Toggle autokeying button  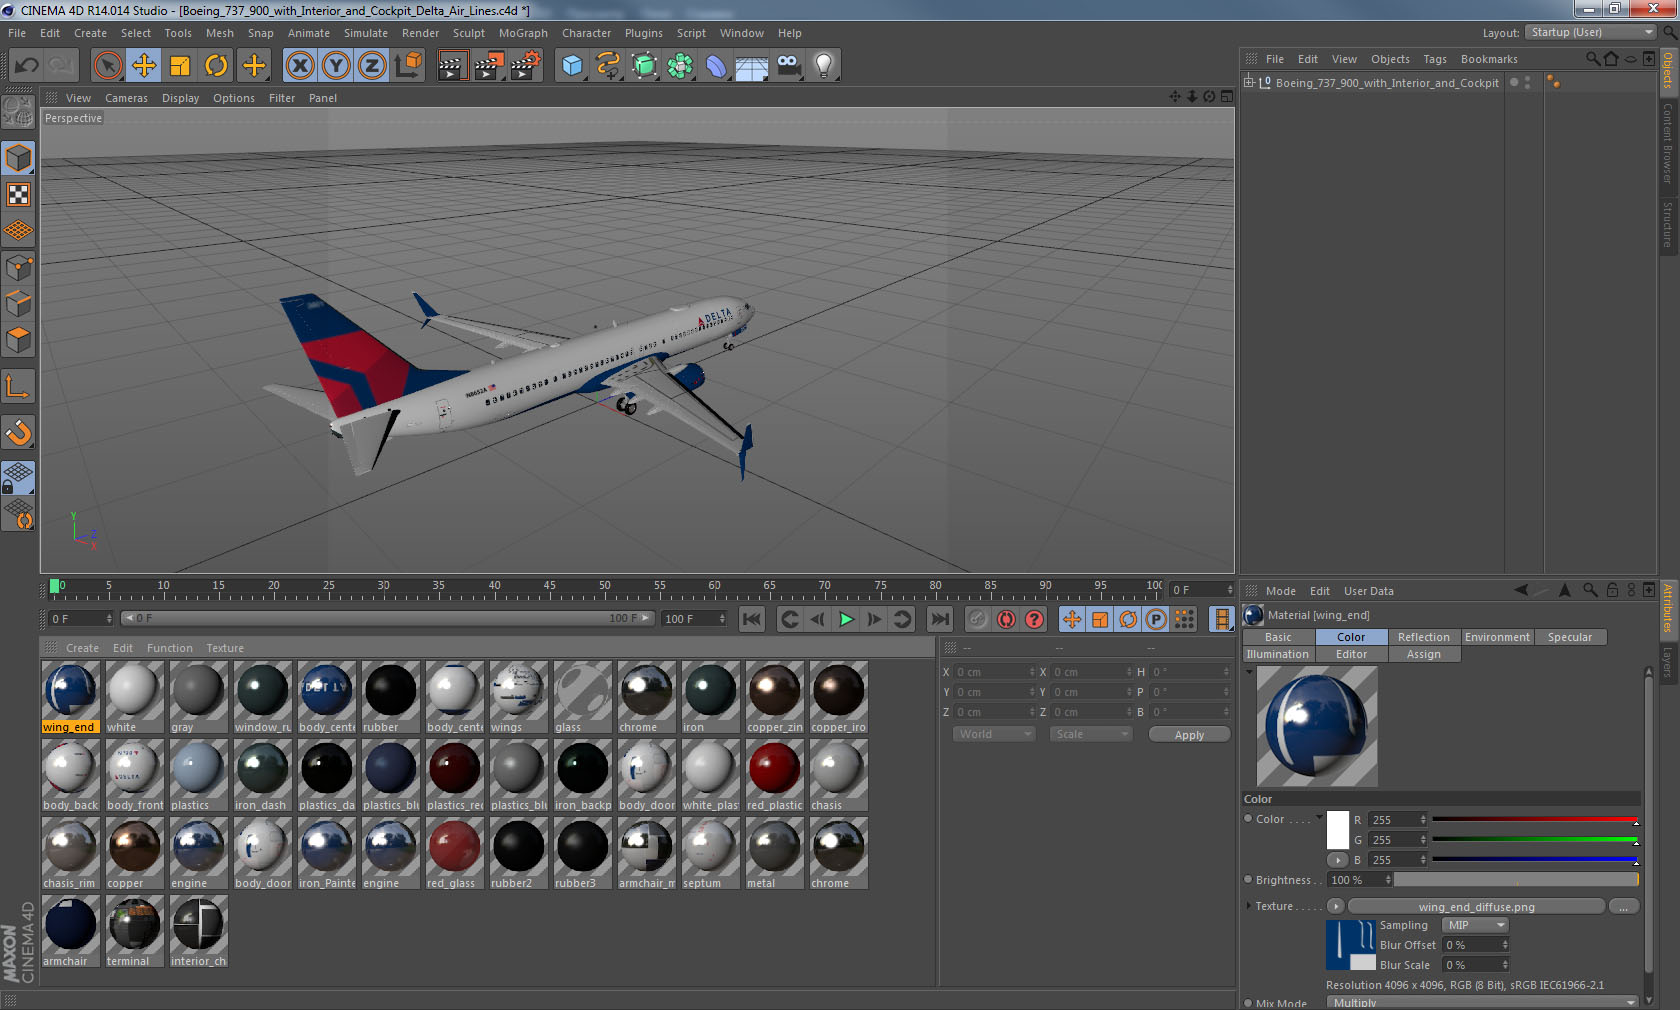click(1006, 619)
